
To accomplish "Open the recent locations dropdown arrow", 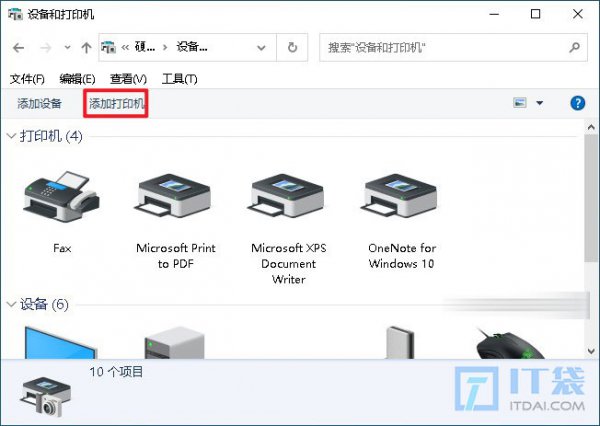I will pyautogui.click(x=67, y=48).
